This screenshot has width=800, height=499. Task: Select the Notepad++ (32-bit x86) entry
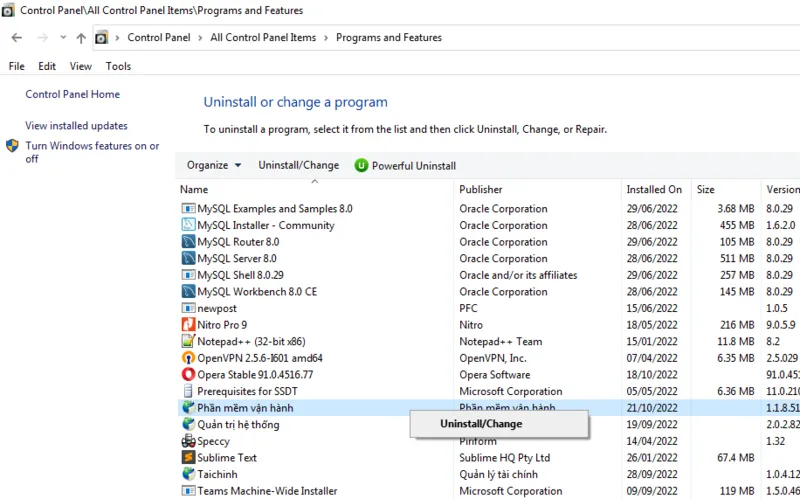point(252,341)
